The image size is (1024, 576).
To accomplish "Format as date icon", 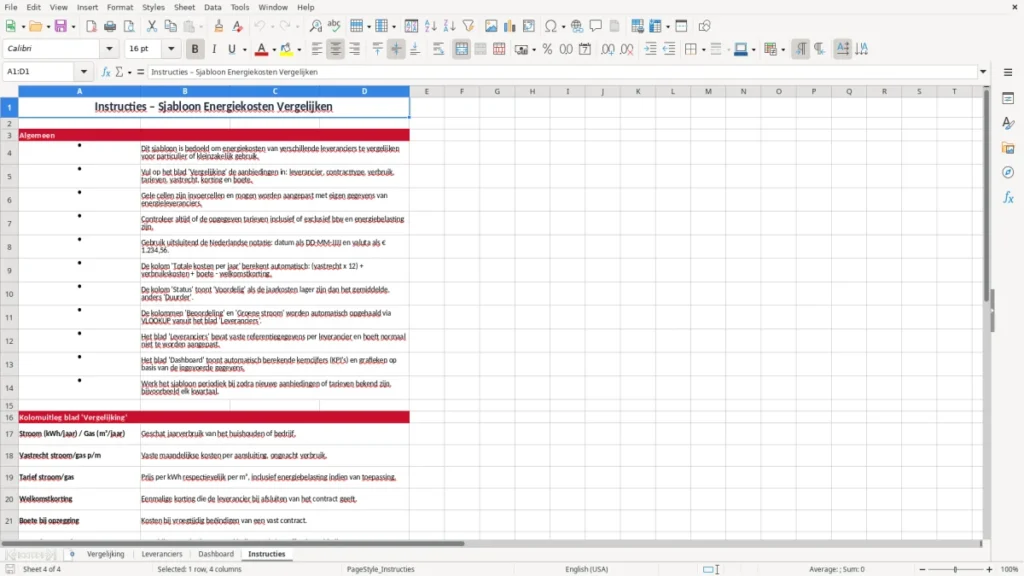I will point(585,49).
